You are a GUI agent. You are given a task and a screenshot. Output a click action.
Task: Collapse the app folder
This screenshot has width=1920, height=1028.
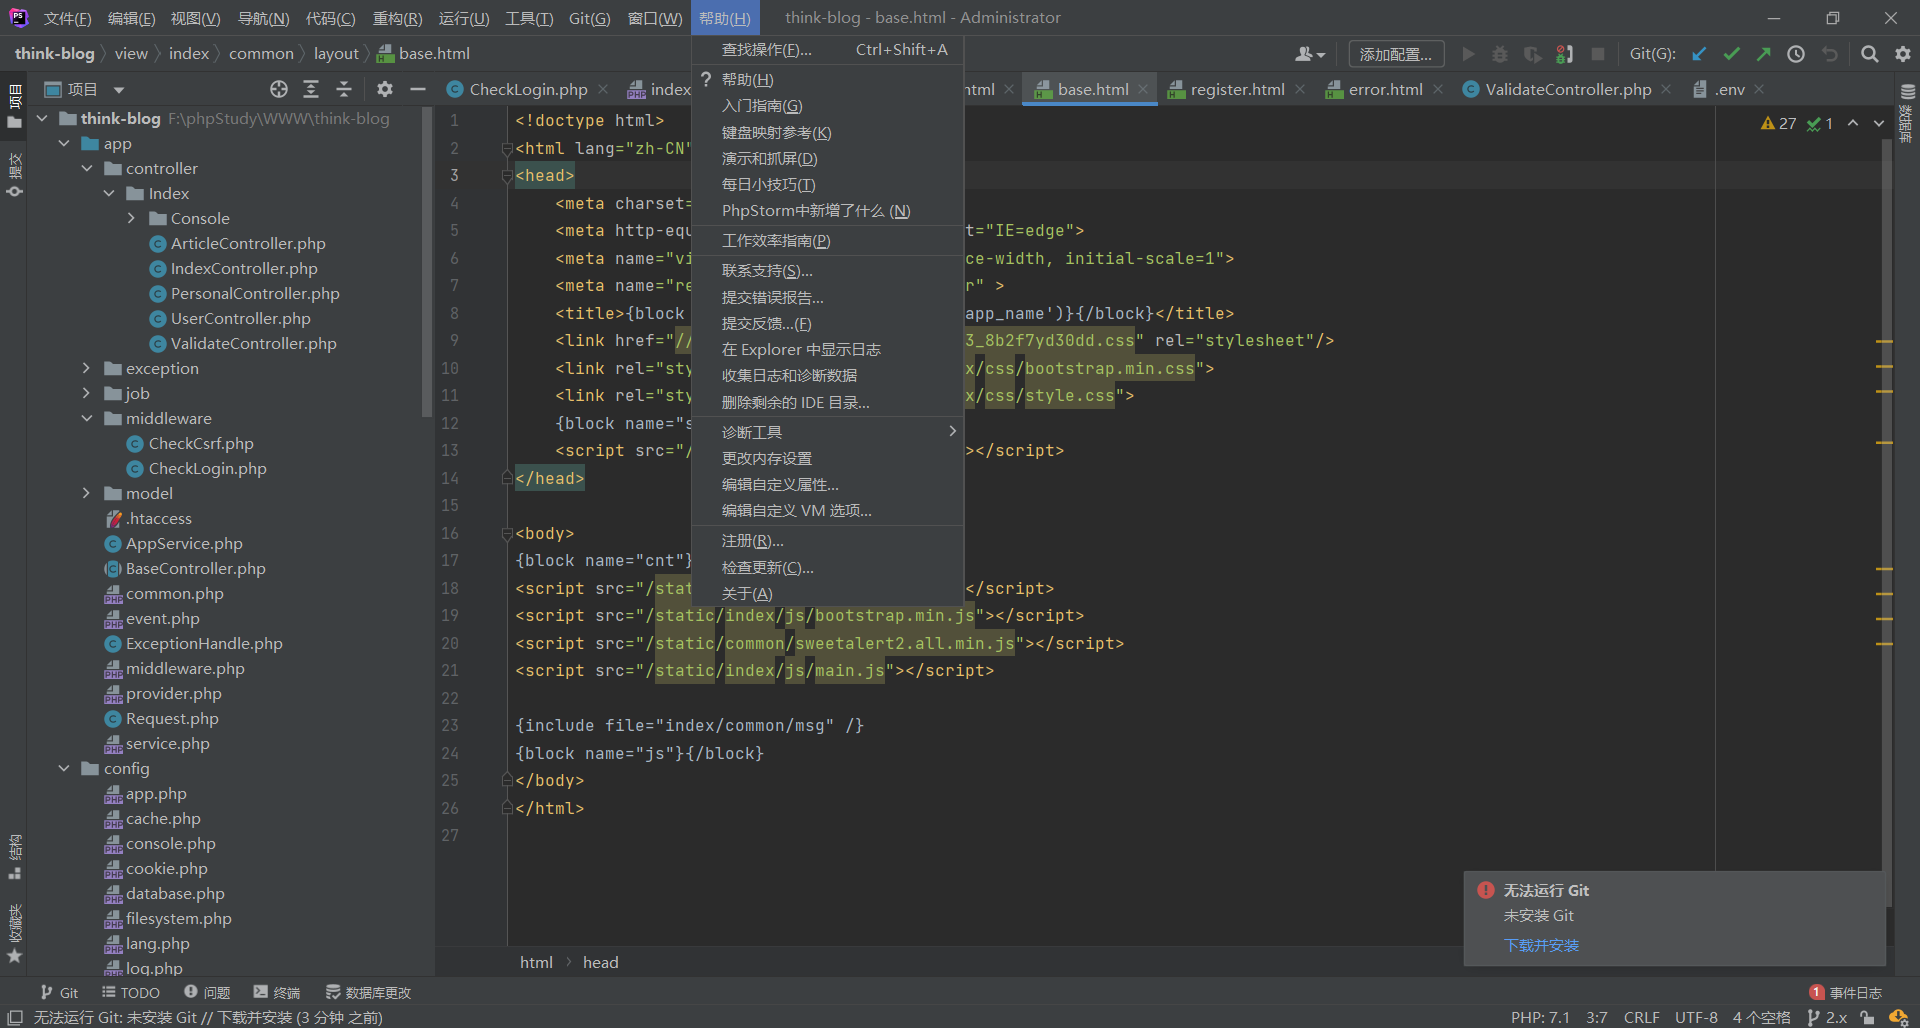click(64, 143)
